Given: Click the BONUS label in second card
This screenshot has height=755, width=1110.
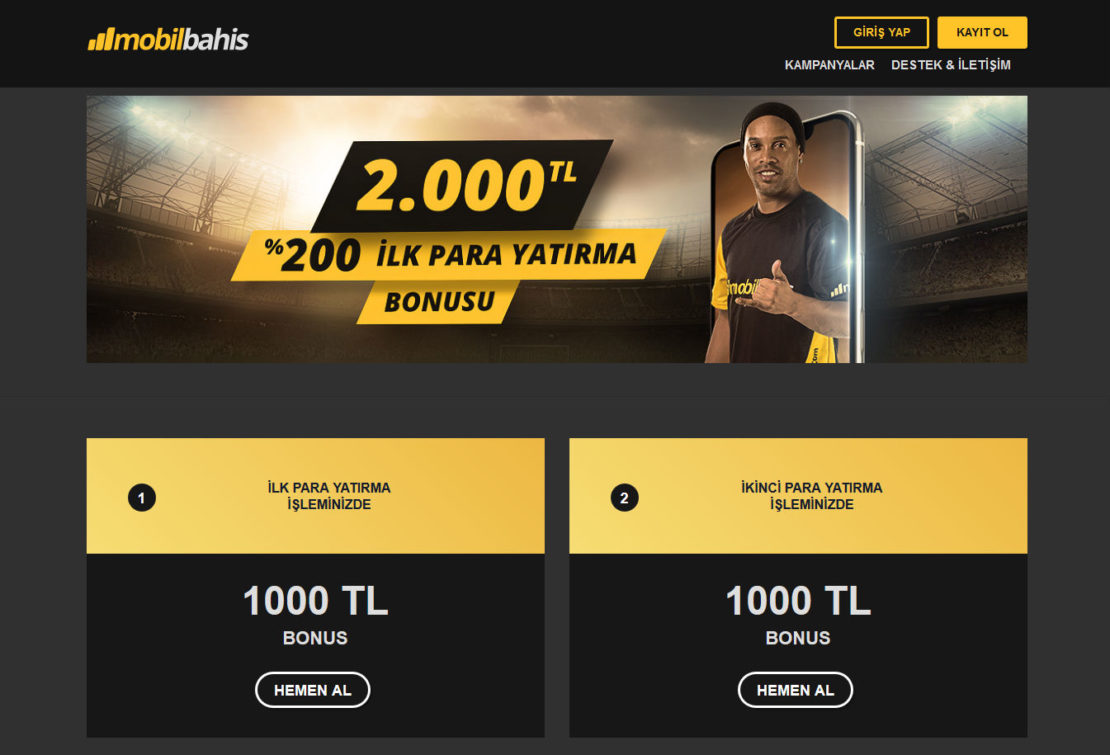Looking at the screenshot, I should click(798, 638).
